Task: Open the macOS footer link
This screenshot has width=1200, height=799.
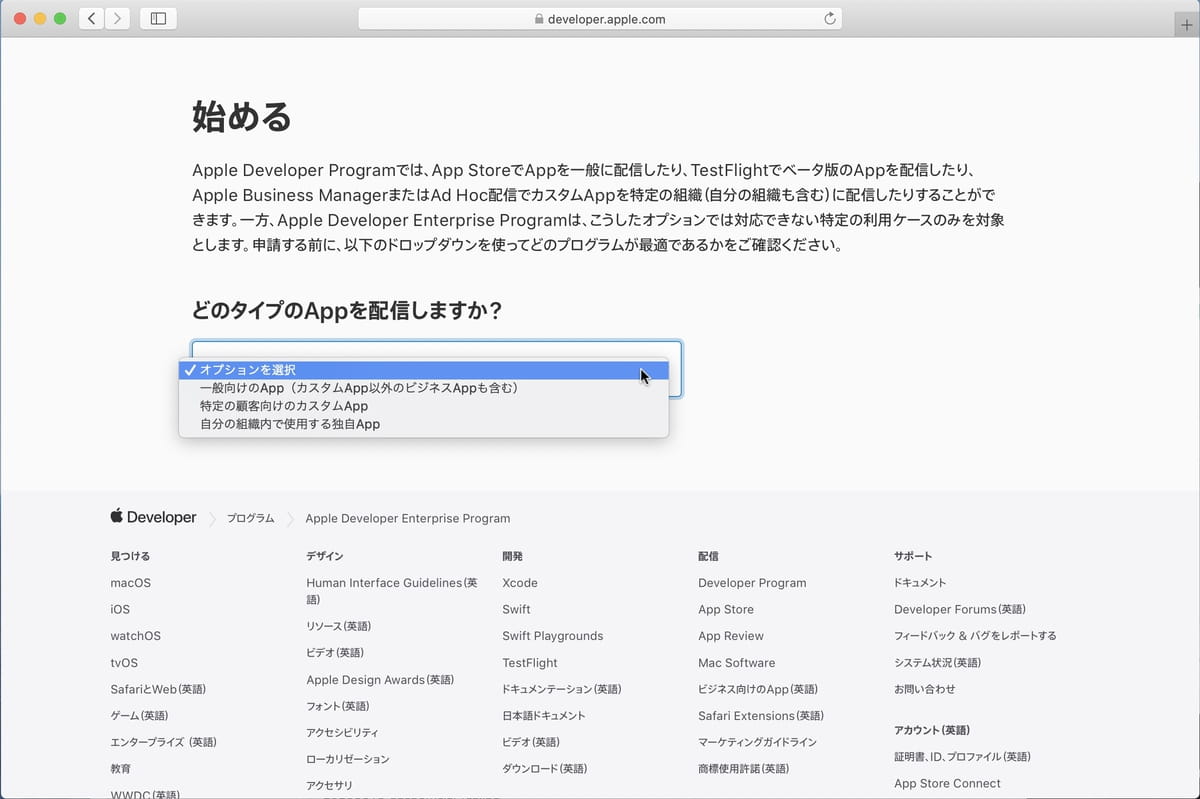Action: [x=131, y=583]
